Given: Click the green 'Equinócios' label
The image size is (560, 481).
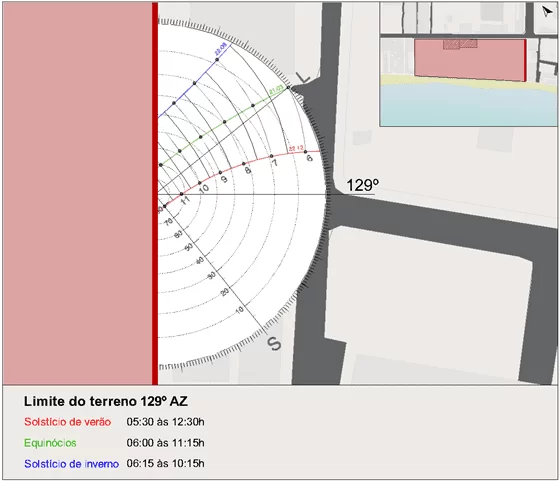Looking at the screenshot, I should (50, 443).
